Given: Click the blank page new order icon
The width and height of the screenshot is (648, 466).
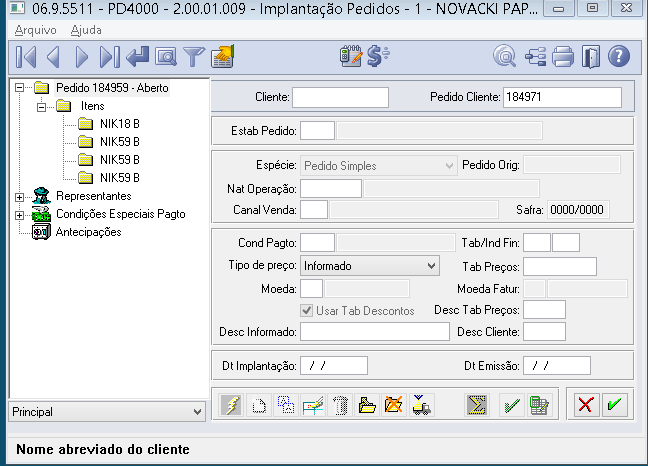Looking at the screenshot, I should pos(259,405).
